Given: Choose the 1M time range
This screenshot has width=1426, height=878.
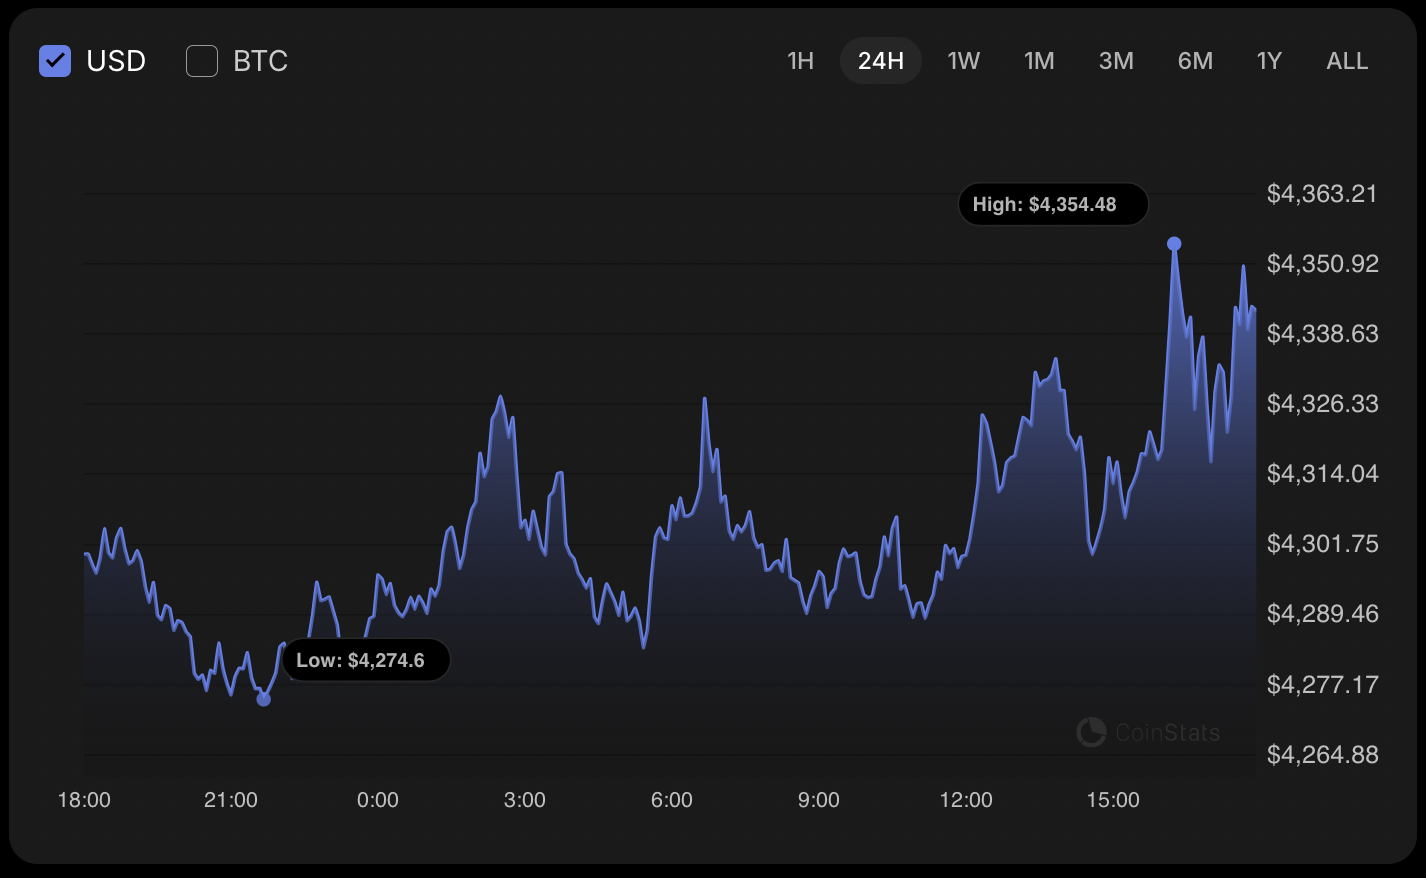Looking at the screenshot, I should coord(1039,61).
